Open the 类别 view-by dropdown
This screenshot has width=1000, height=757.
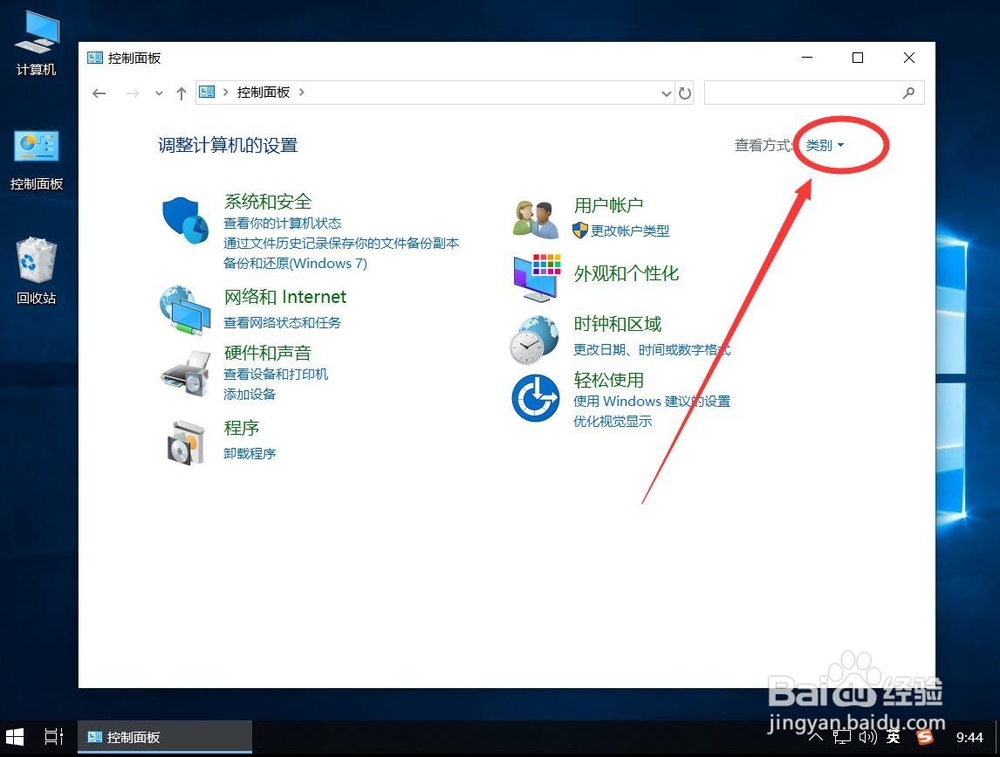pyautogui.click(x=825, y=145)
